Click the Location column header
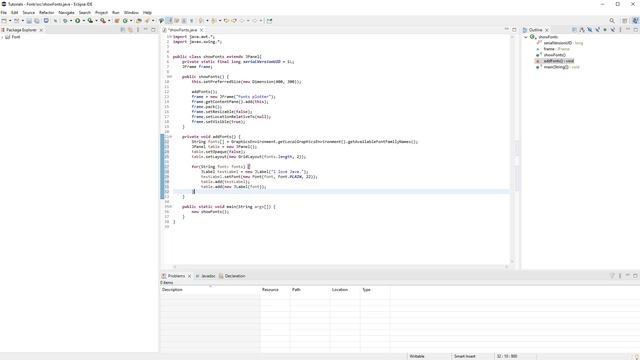This screenshot has height=360, width=640. pos(345,289)
